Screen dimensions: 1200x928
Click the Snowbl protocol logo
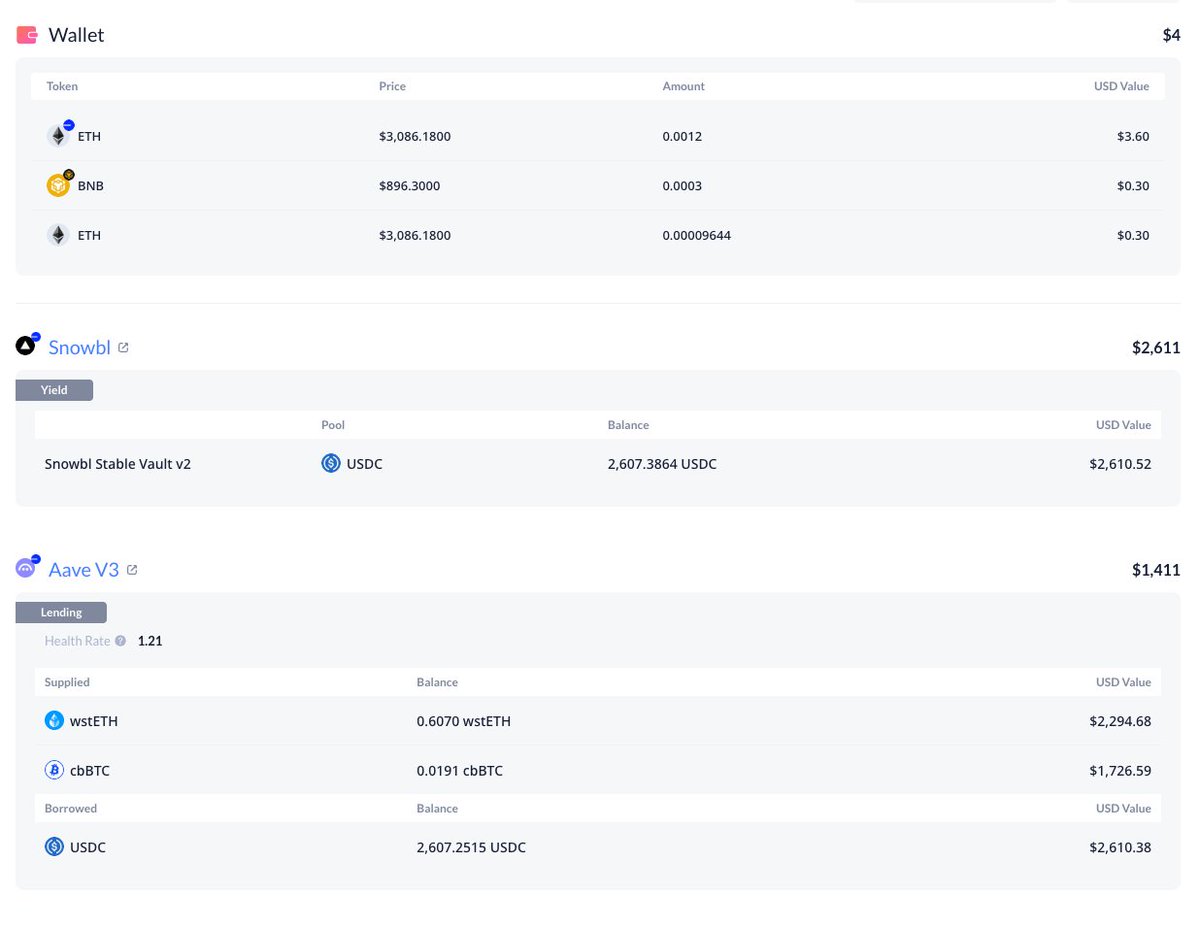[27, 346]
